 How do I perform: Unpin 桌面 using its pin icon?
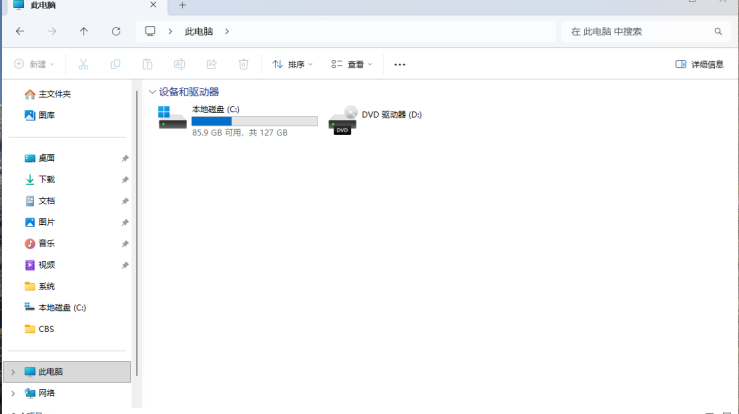(x=125, y=158)
